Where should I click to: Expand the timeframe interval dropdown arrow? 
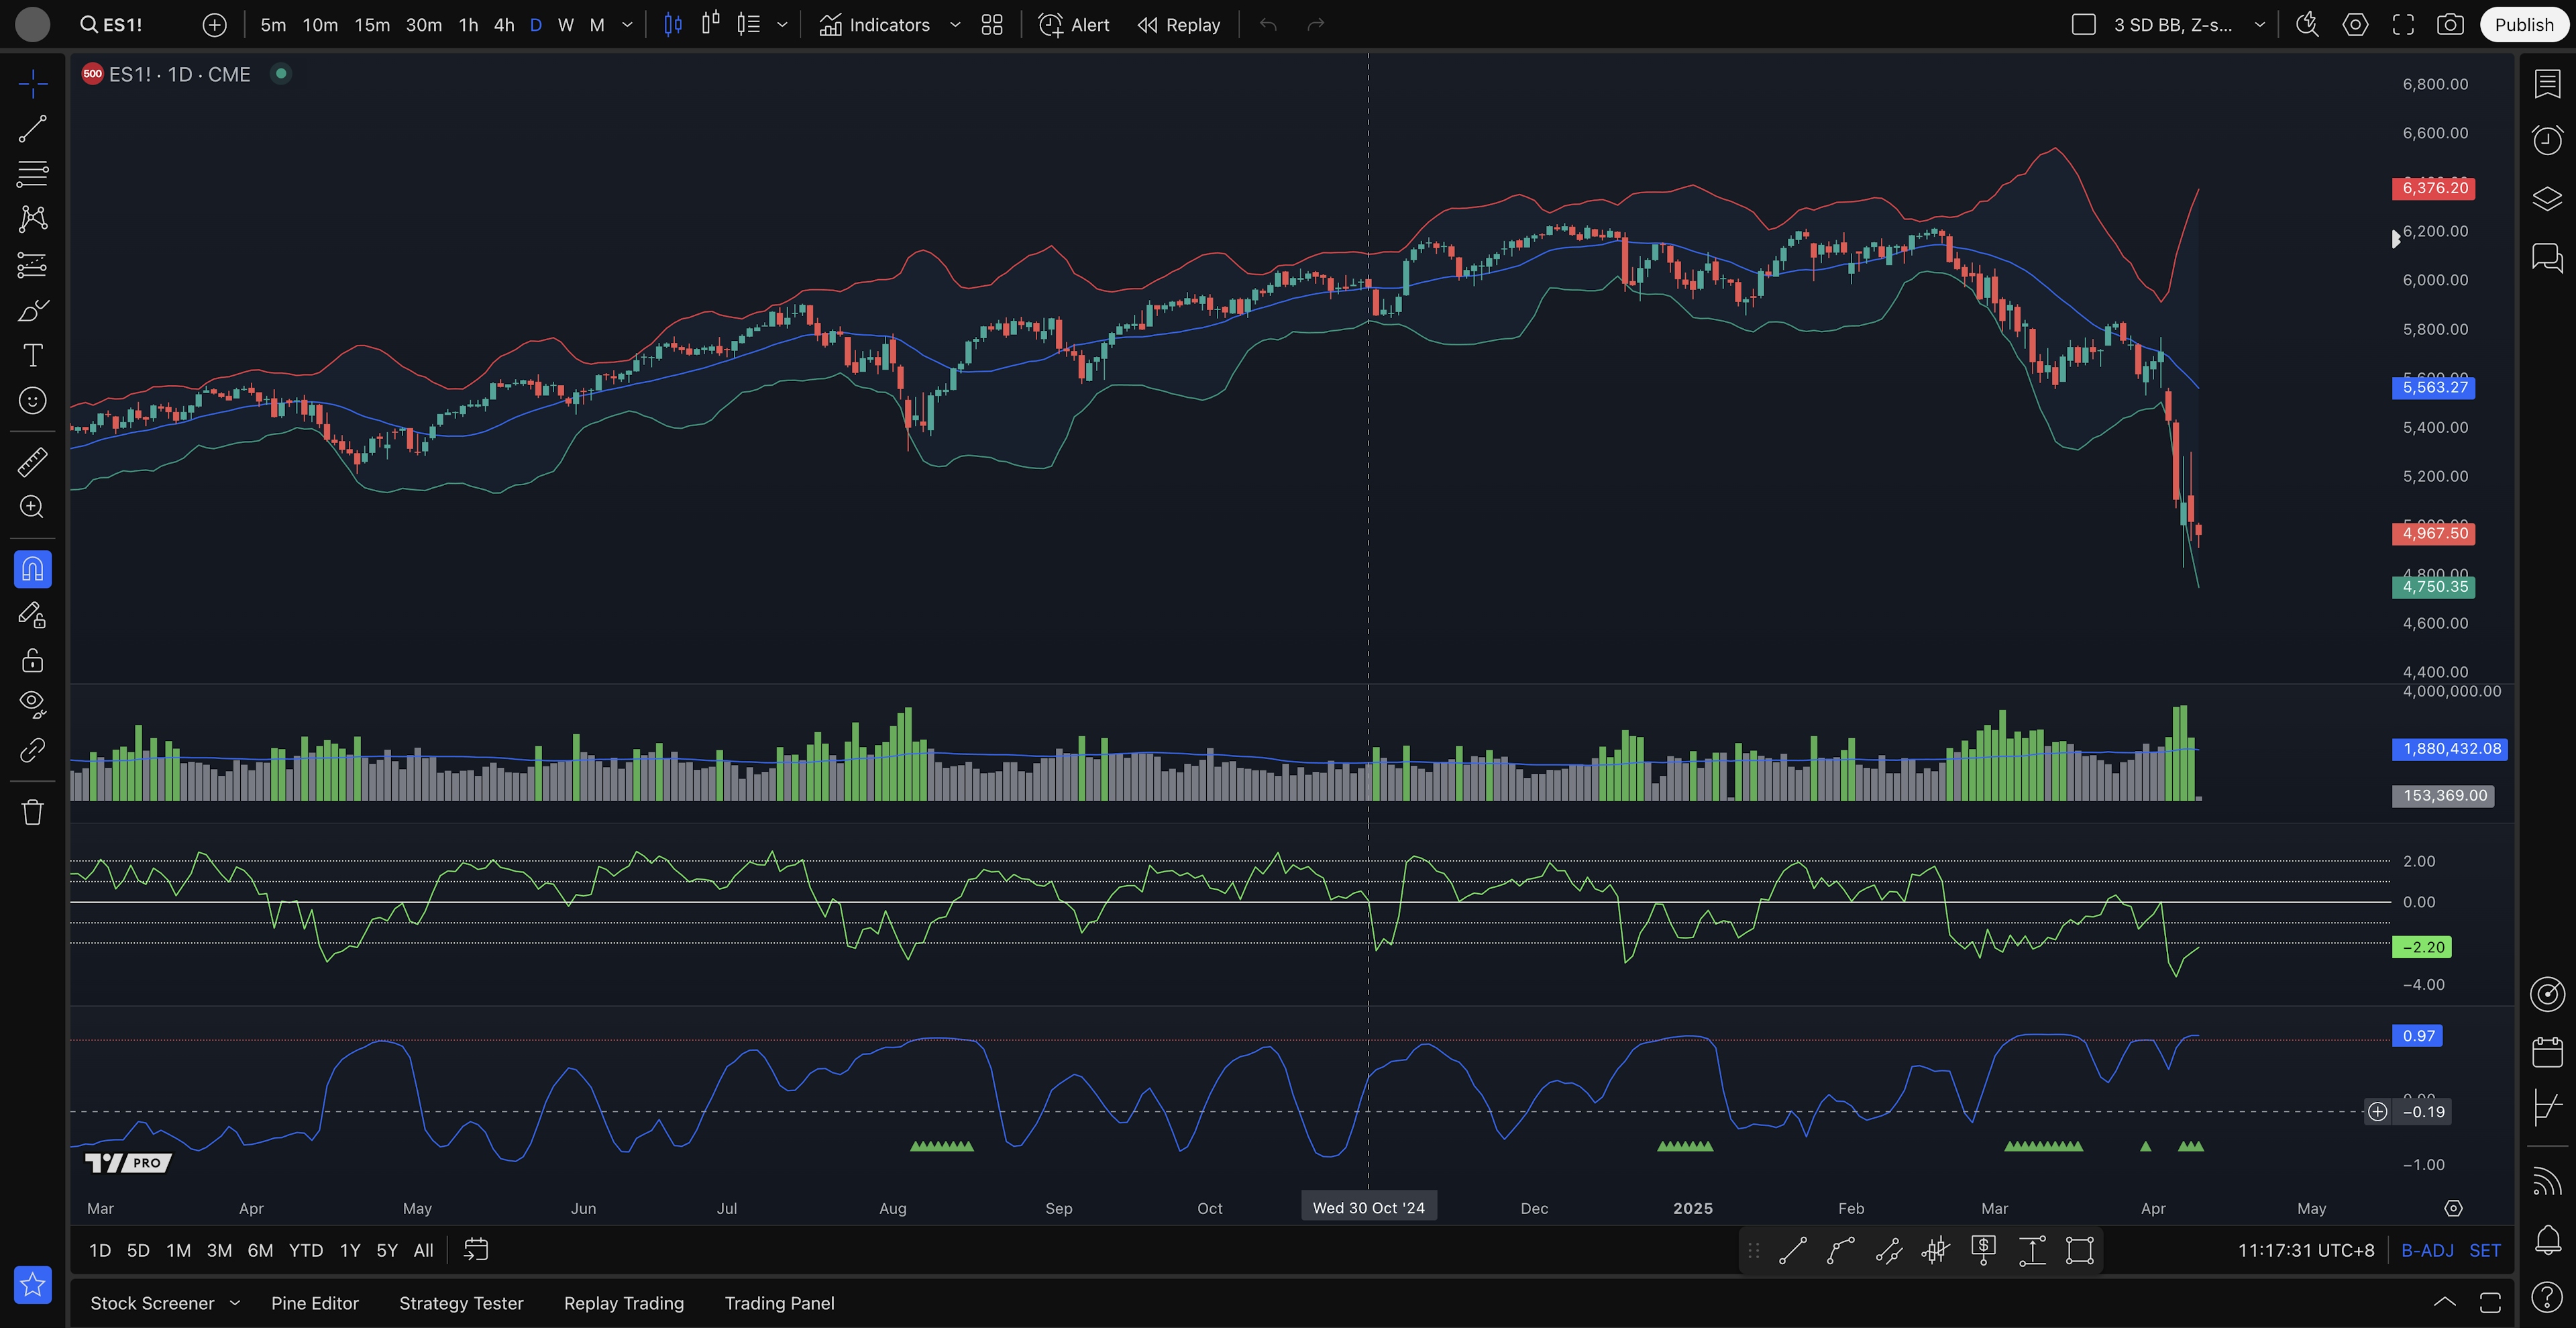pos(627,25)
